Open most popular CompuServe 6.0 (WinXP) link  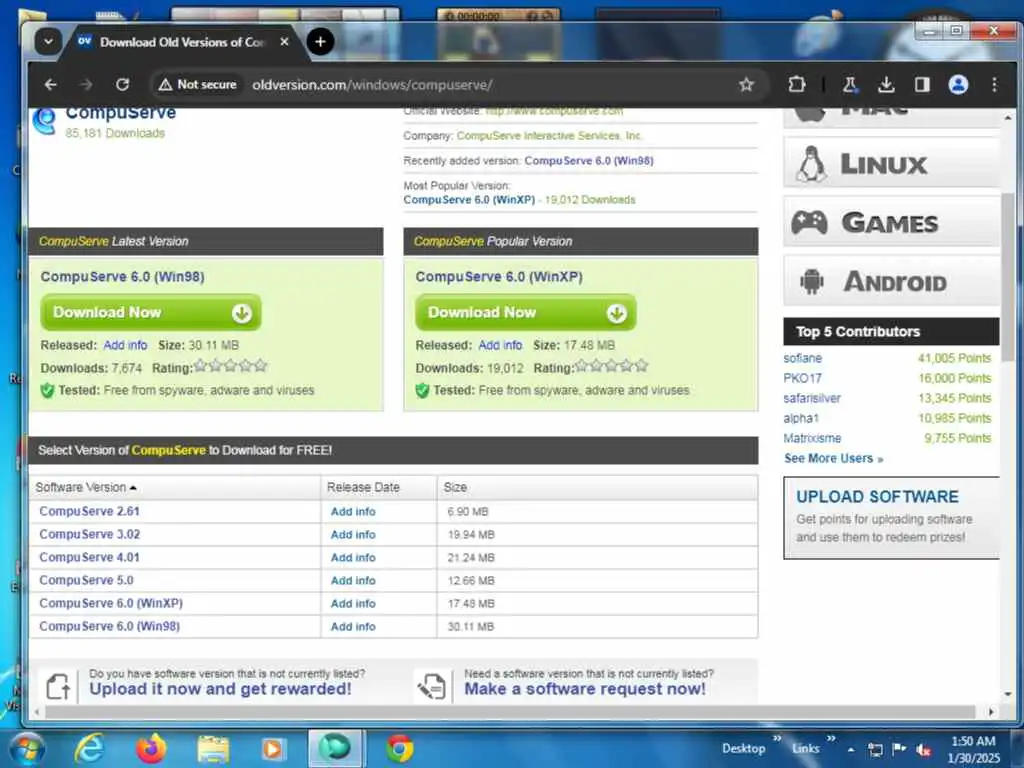coord(469,200)
